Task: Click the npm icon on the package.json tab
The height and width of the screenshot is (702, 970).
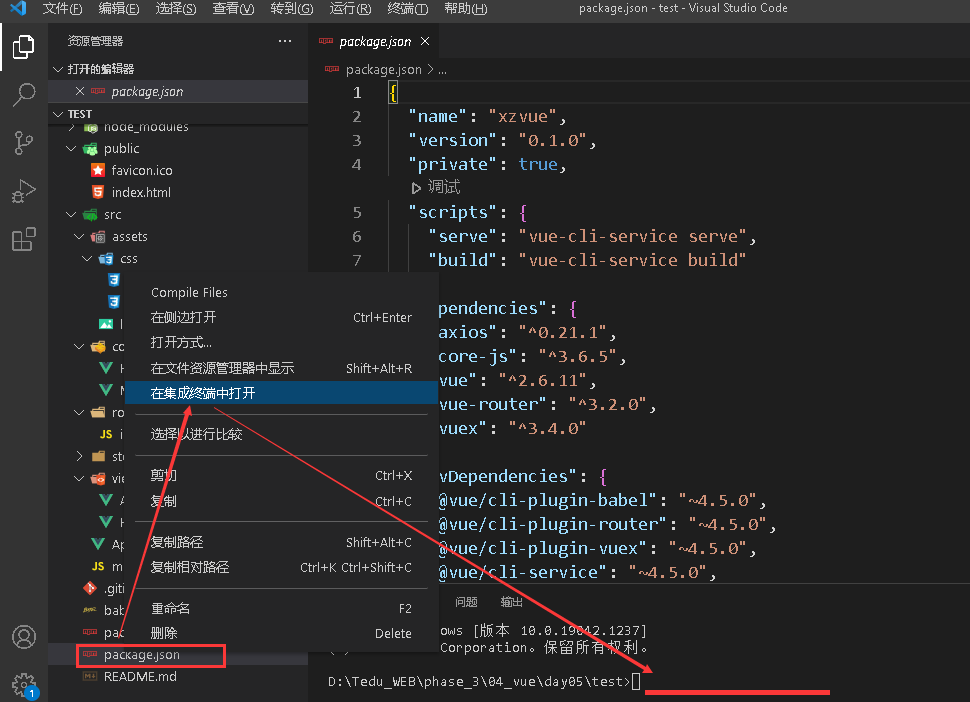Action: pos(325,42)
